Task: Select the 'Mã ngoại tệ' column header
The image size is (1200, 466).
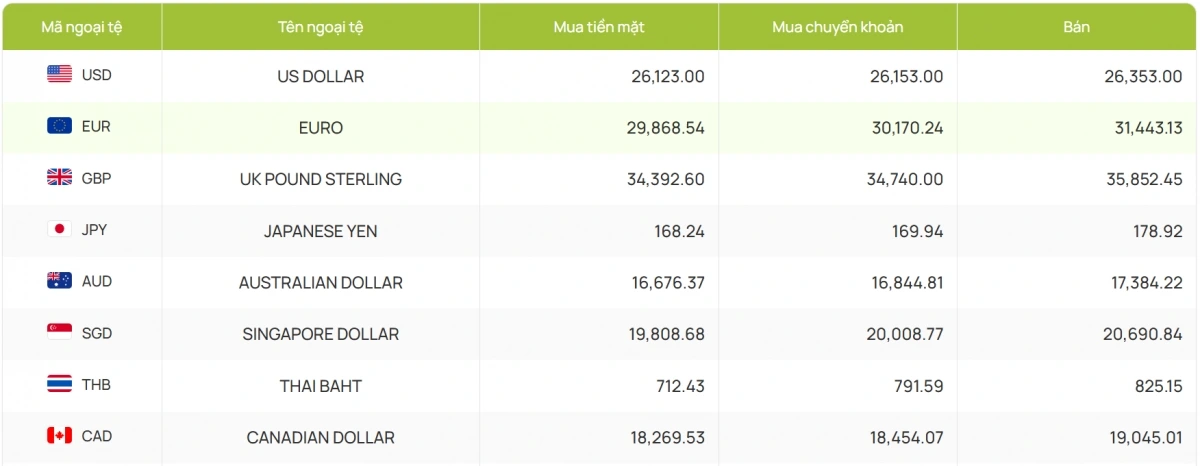Action: [81, 27]
